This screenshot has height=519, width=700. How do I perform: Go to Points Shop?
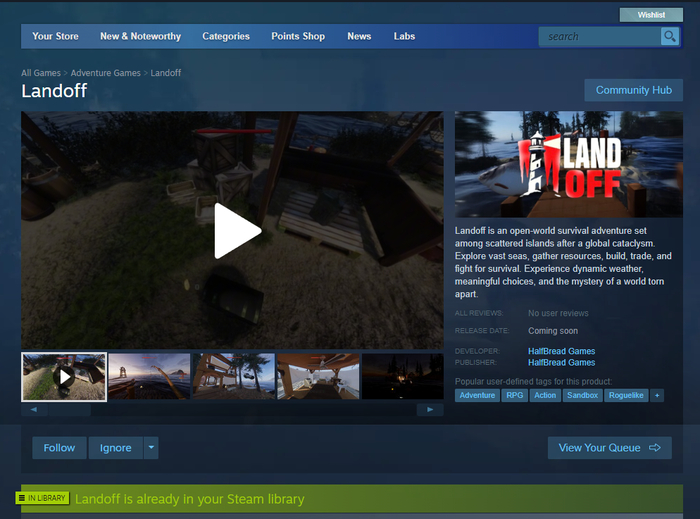(x=298, y=36)
